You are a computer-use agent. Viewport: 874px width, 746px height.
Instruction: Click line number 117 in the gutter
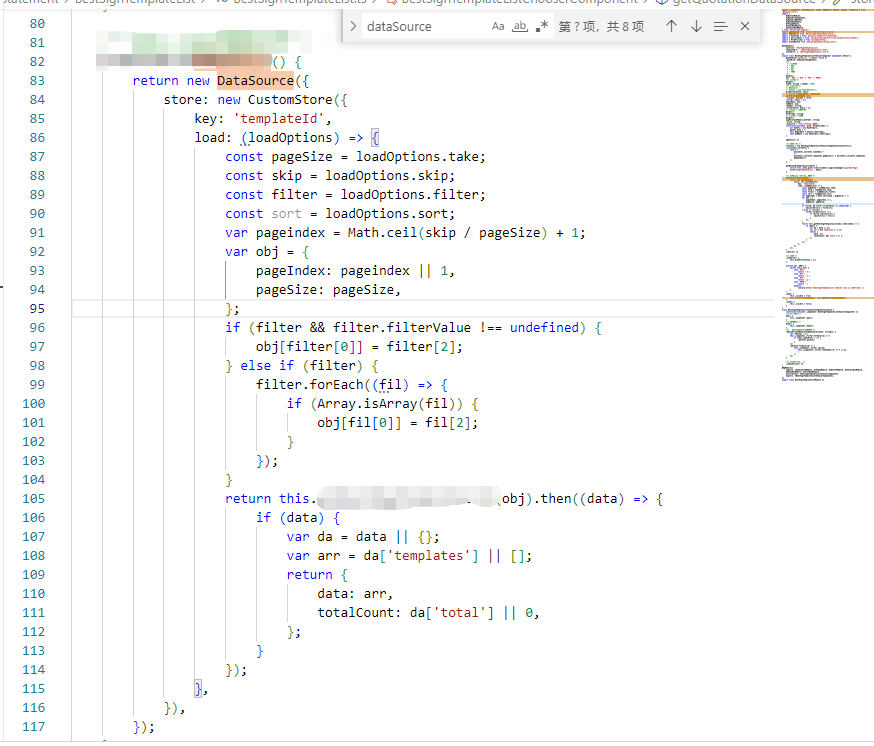click(34, 727)
